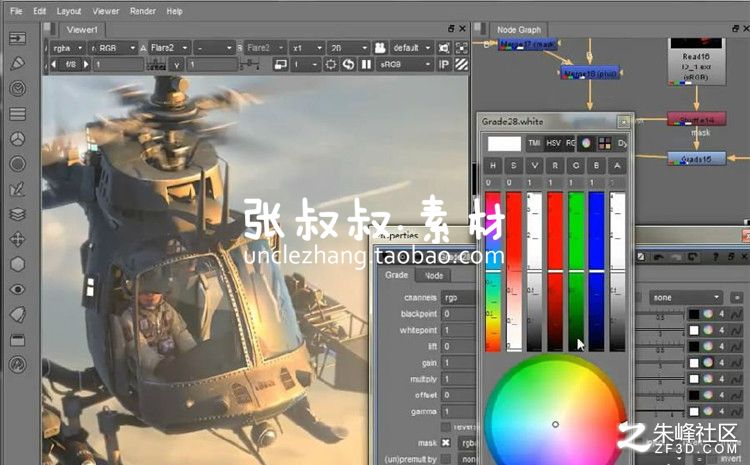
Task: Toggle the viewer proxy mode icon
Action: pos(281,64)
